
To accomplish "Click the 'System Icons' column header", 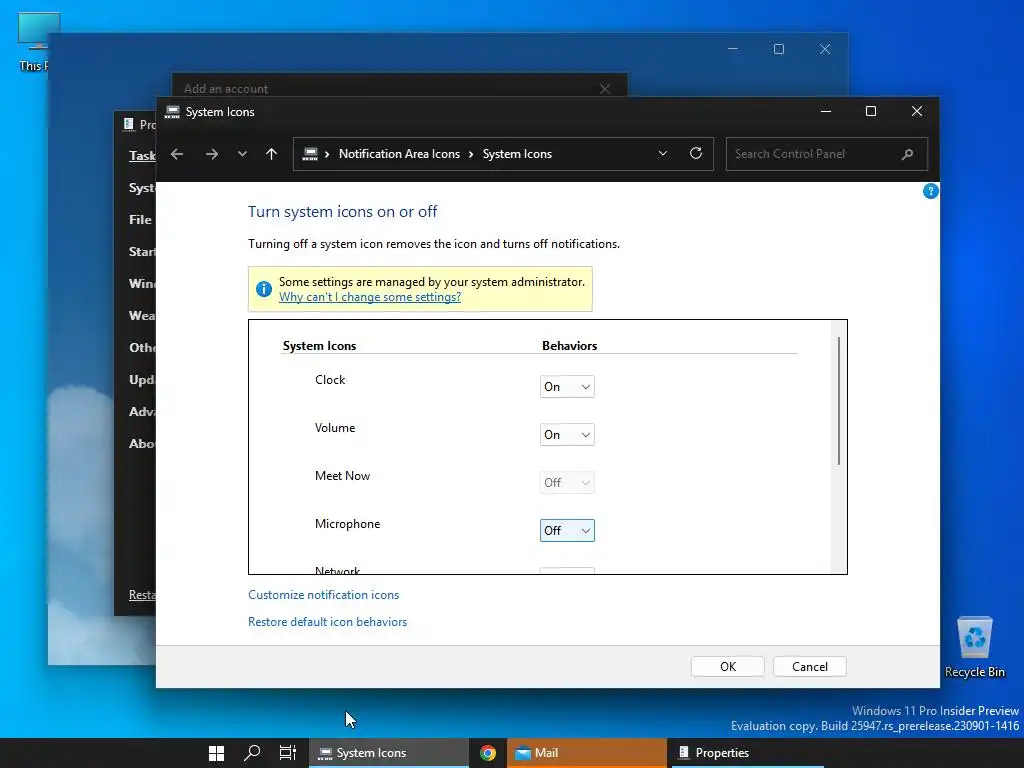I will pyautogui.click(x=319, y=346).
